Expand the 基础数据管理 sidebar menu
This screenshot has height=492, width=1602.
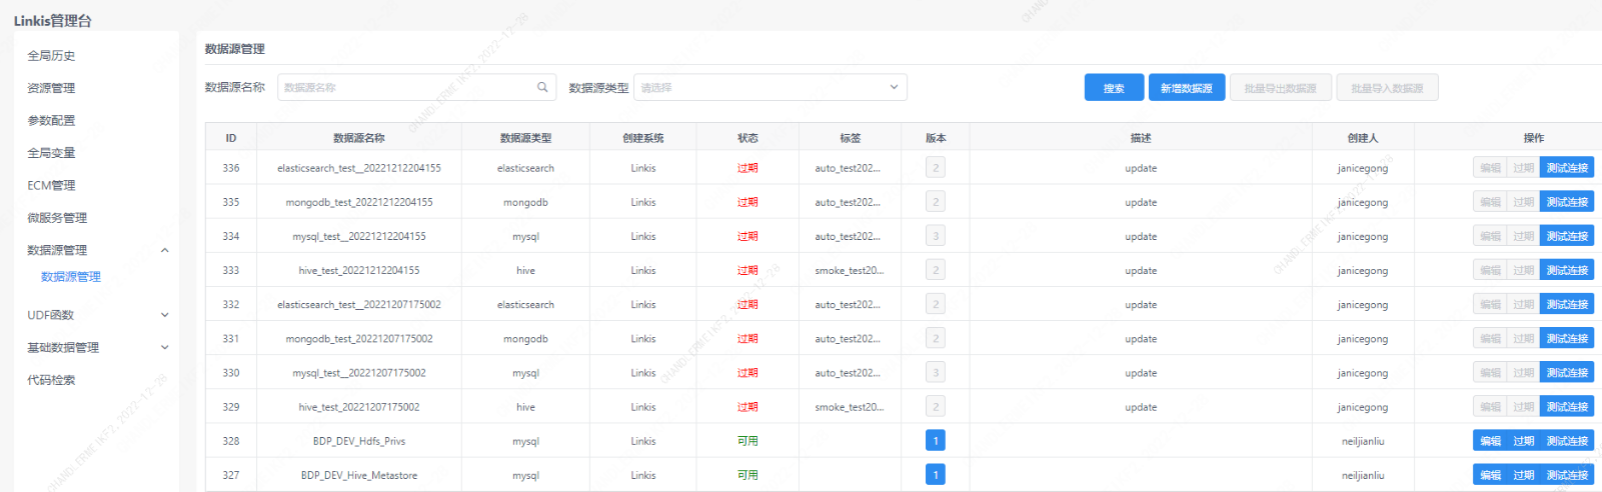165,348
